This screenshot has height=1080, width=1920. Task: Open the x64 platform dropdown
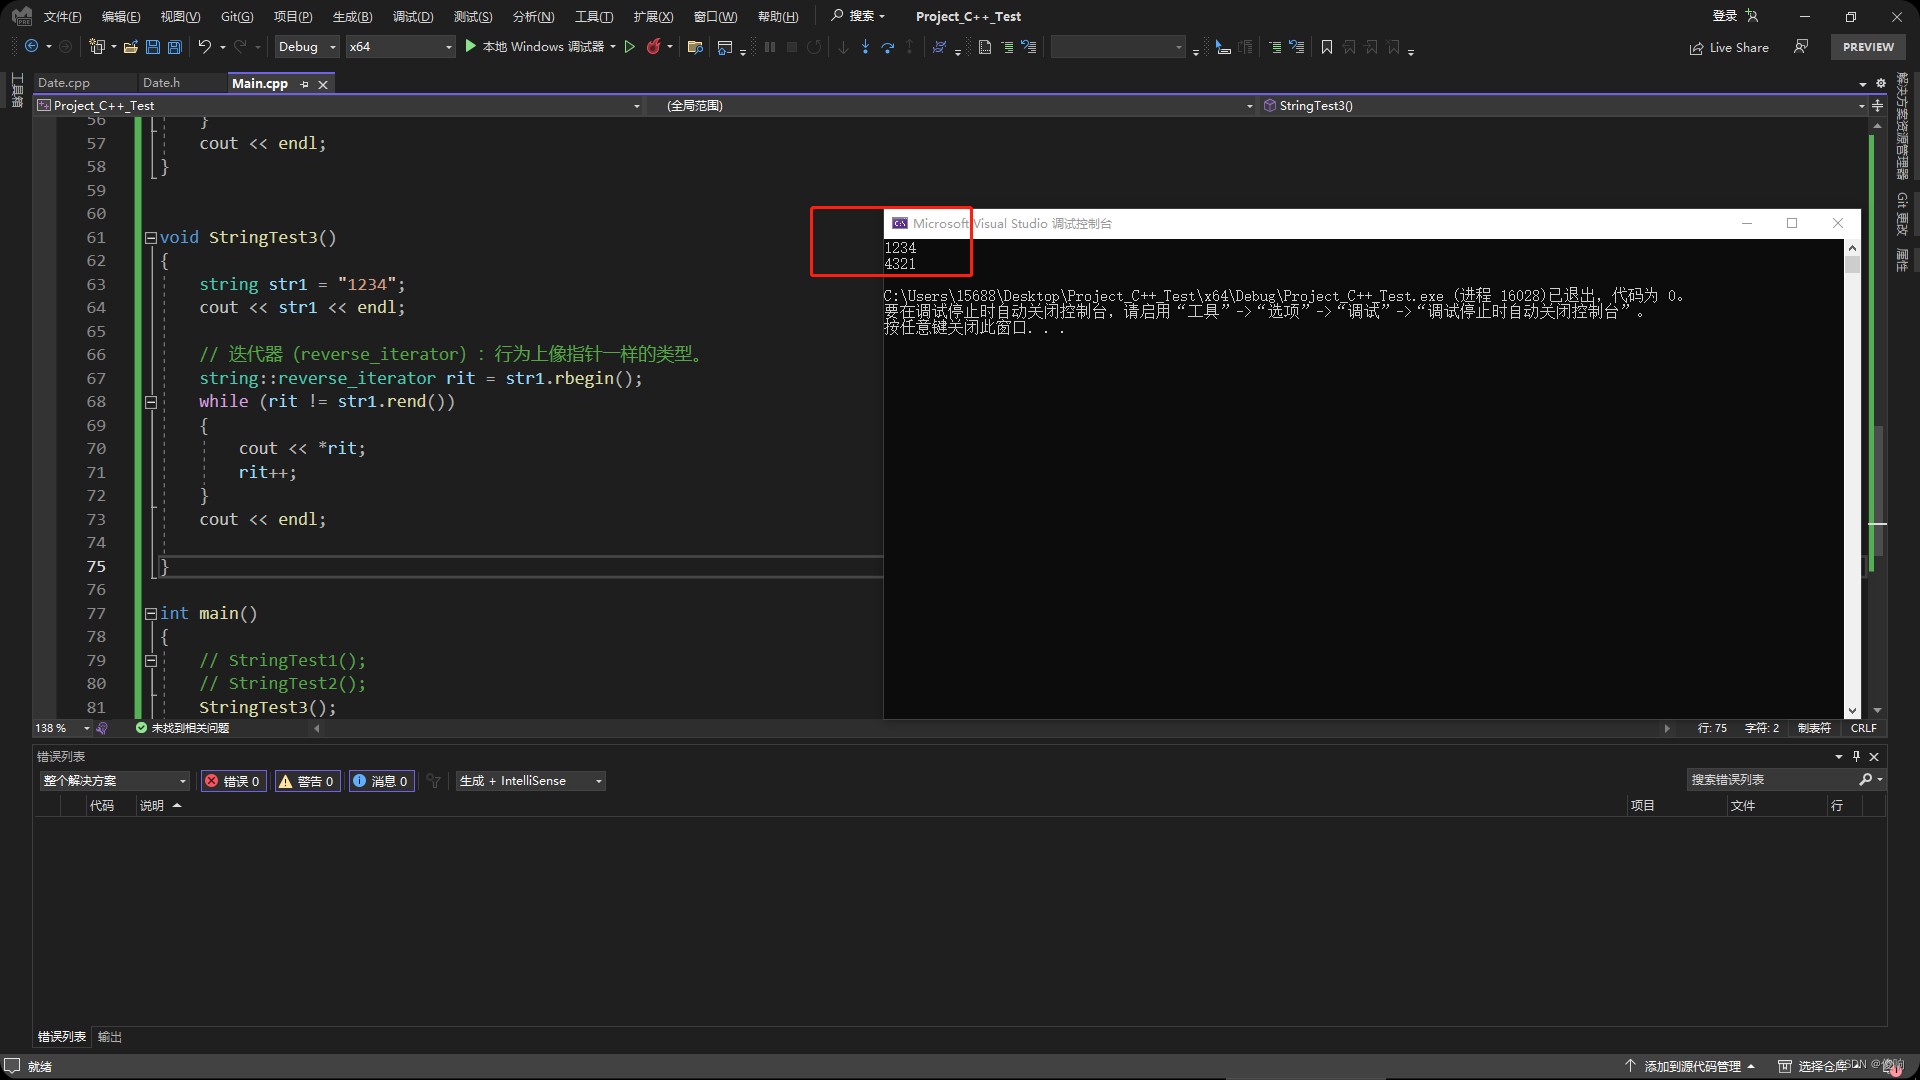pyautogui.click(x=400, y=47)
